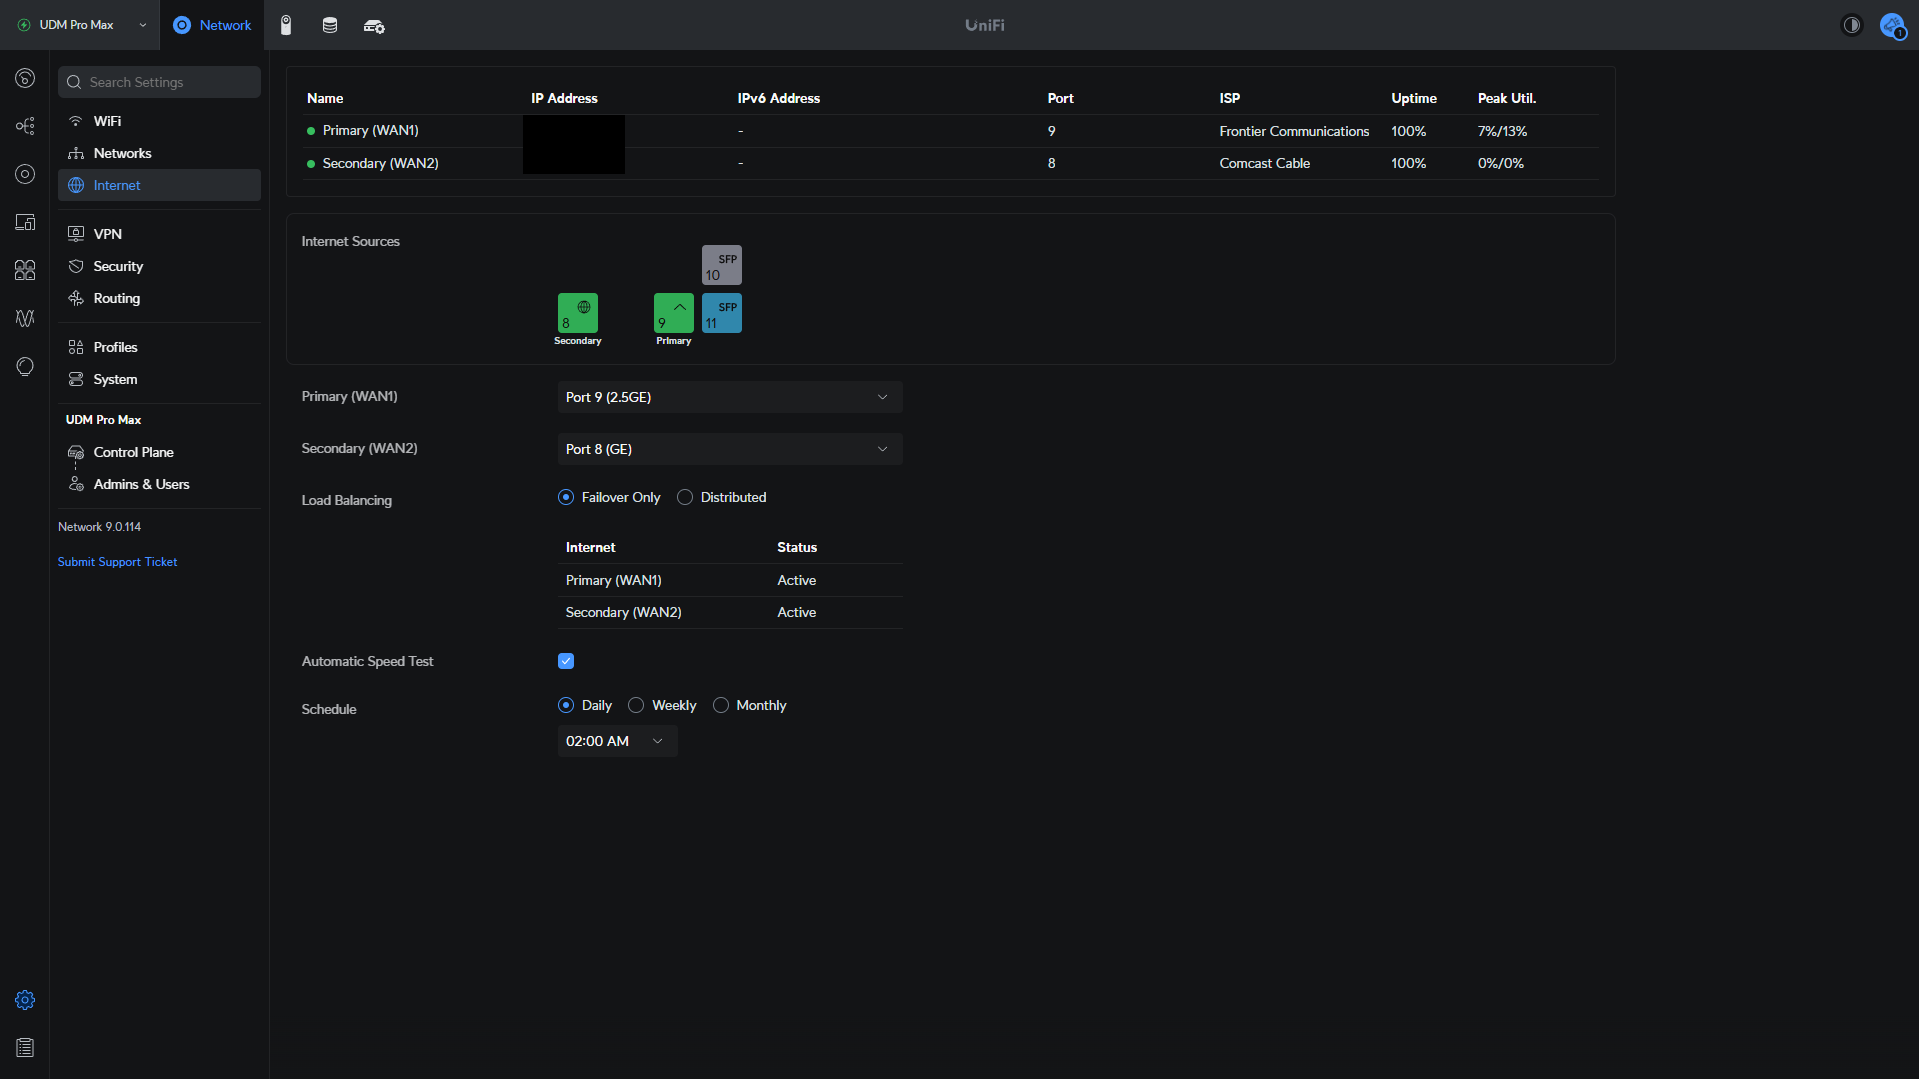Open the Ports/Insights grid icon in left rail
This screenshot has width=1919, height=1079.
coord(25,270)
